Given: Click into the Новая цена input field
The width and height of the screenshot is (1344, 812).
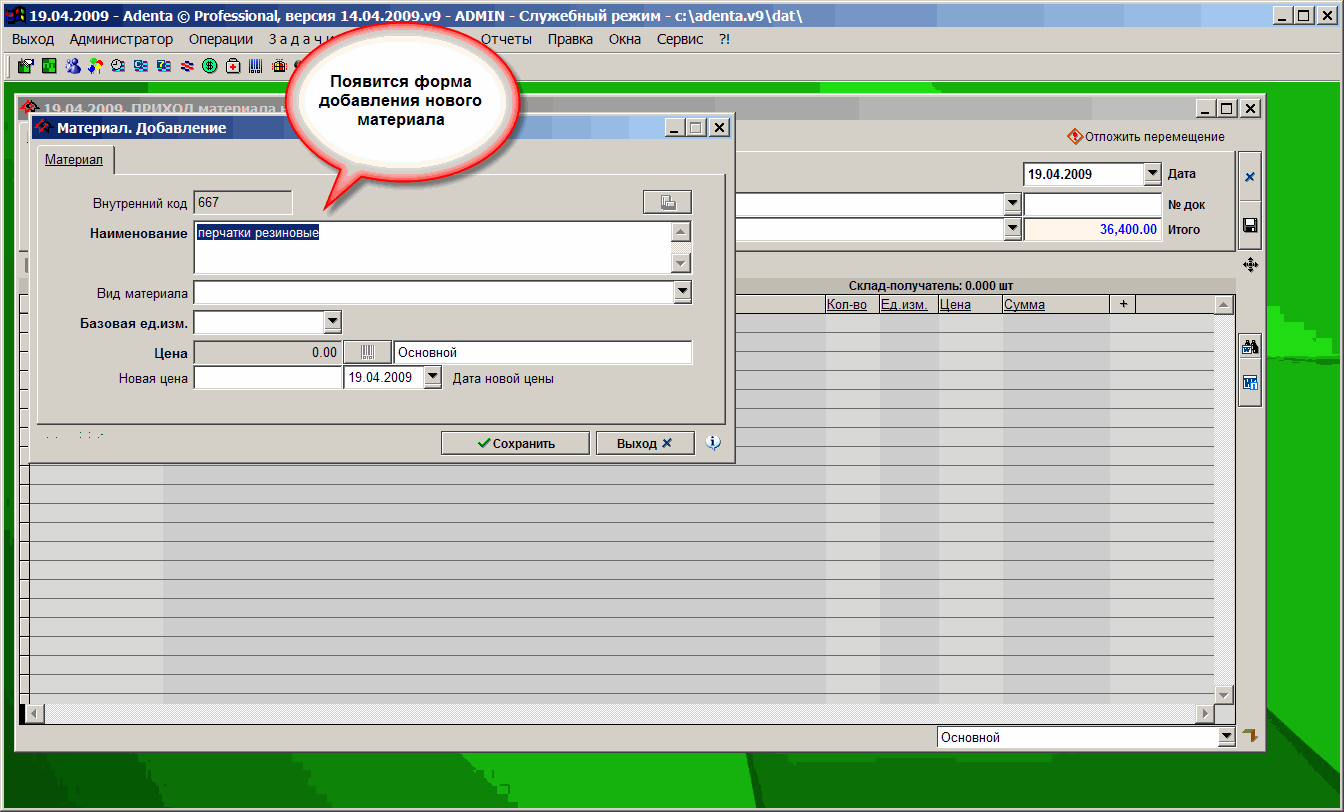Looking at the screenshot, I should (x=267, y=378).
